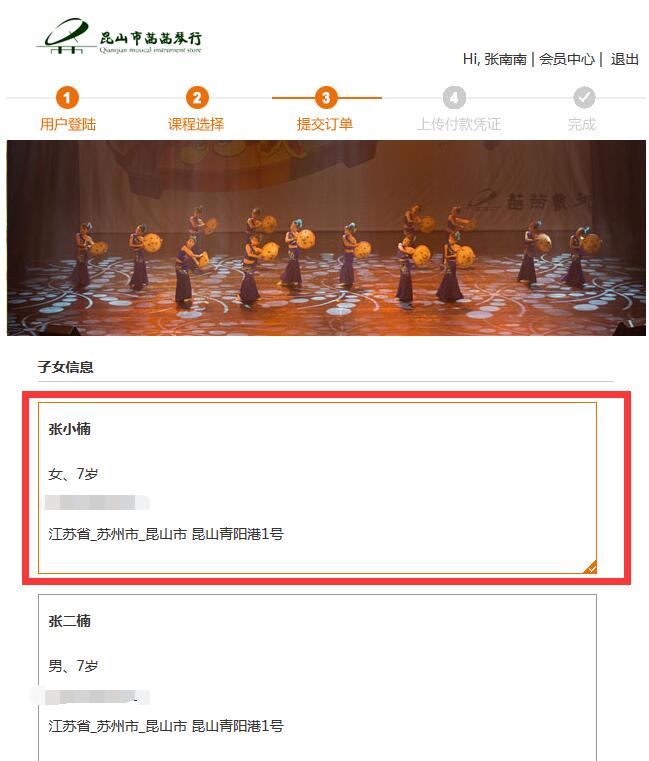The image size is (649, 761).
Task: Click step 3 circle icon 提交订单
Action: pyautogui.click(x=326, y=98)
